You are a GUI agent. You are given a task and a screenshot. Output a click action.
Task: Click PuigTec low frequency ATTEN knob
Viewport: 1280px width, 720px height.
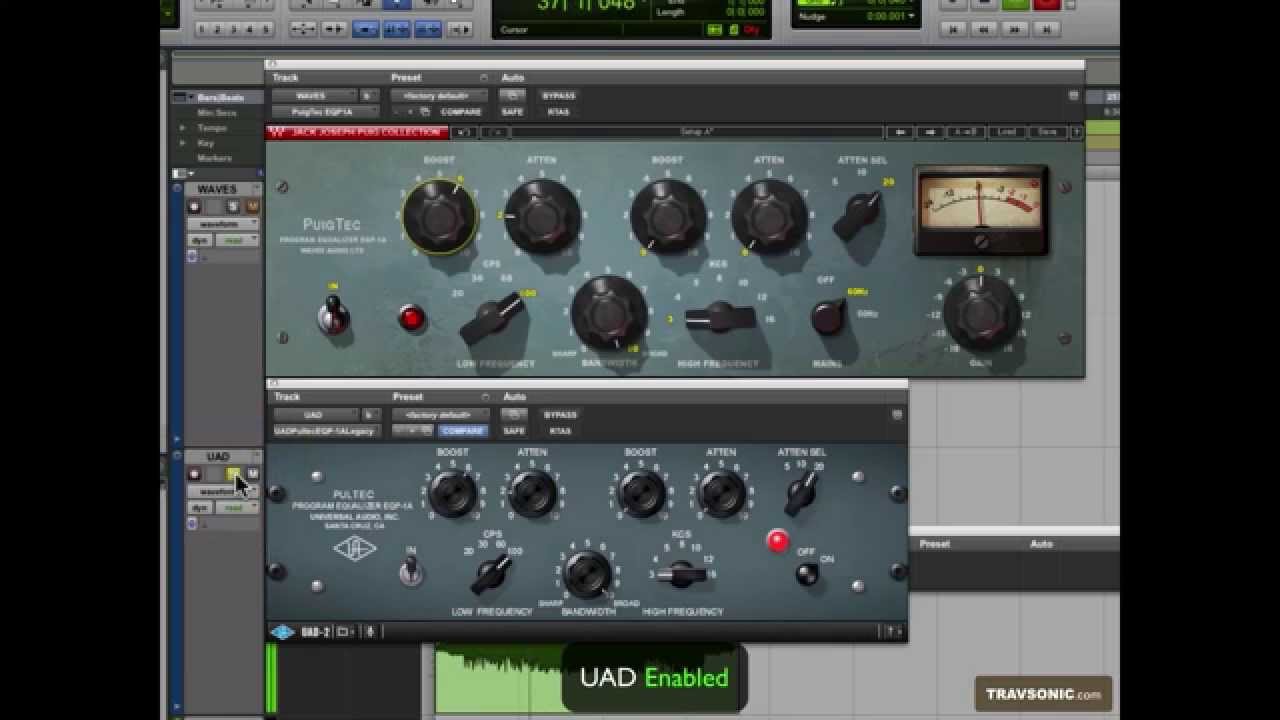point(543,216)
